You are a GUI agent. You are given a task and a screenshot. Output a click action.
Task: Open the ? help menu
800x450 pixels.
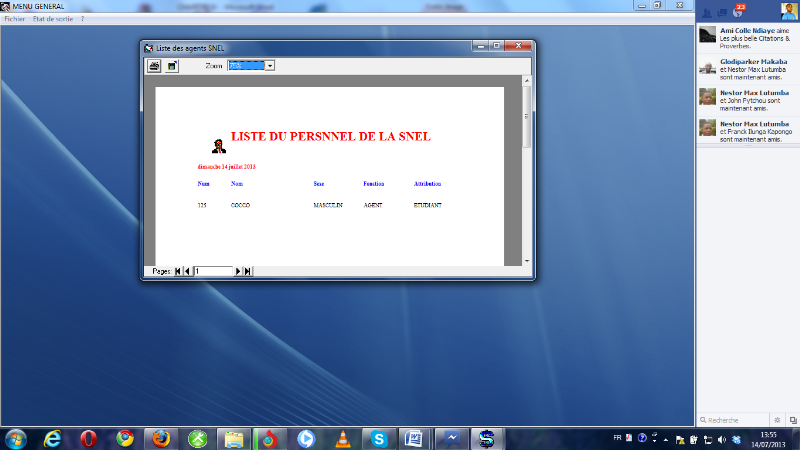[82, 19]
